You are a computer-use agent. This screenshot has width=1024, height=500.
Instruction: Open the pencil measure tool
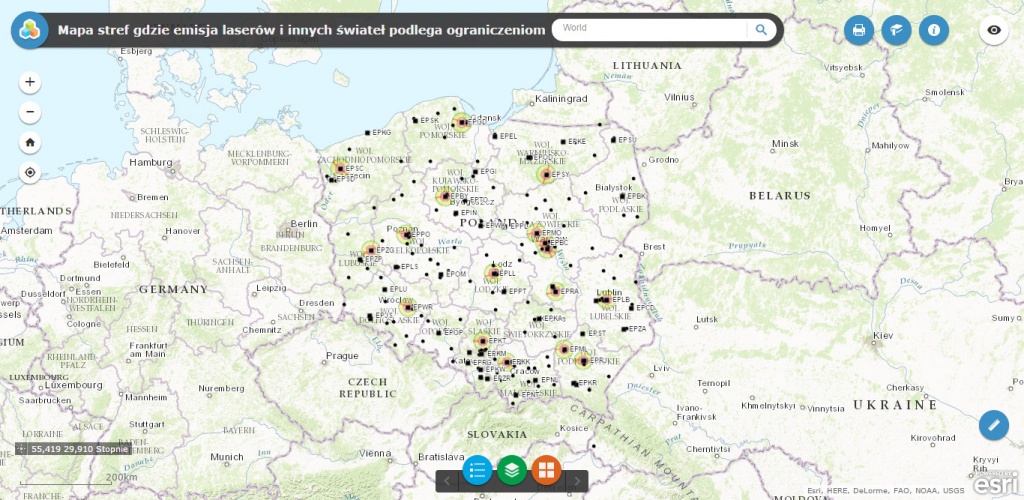pos(994,425)
